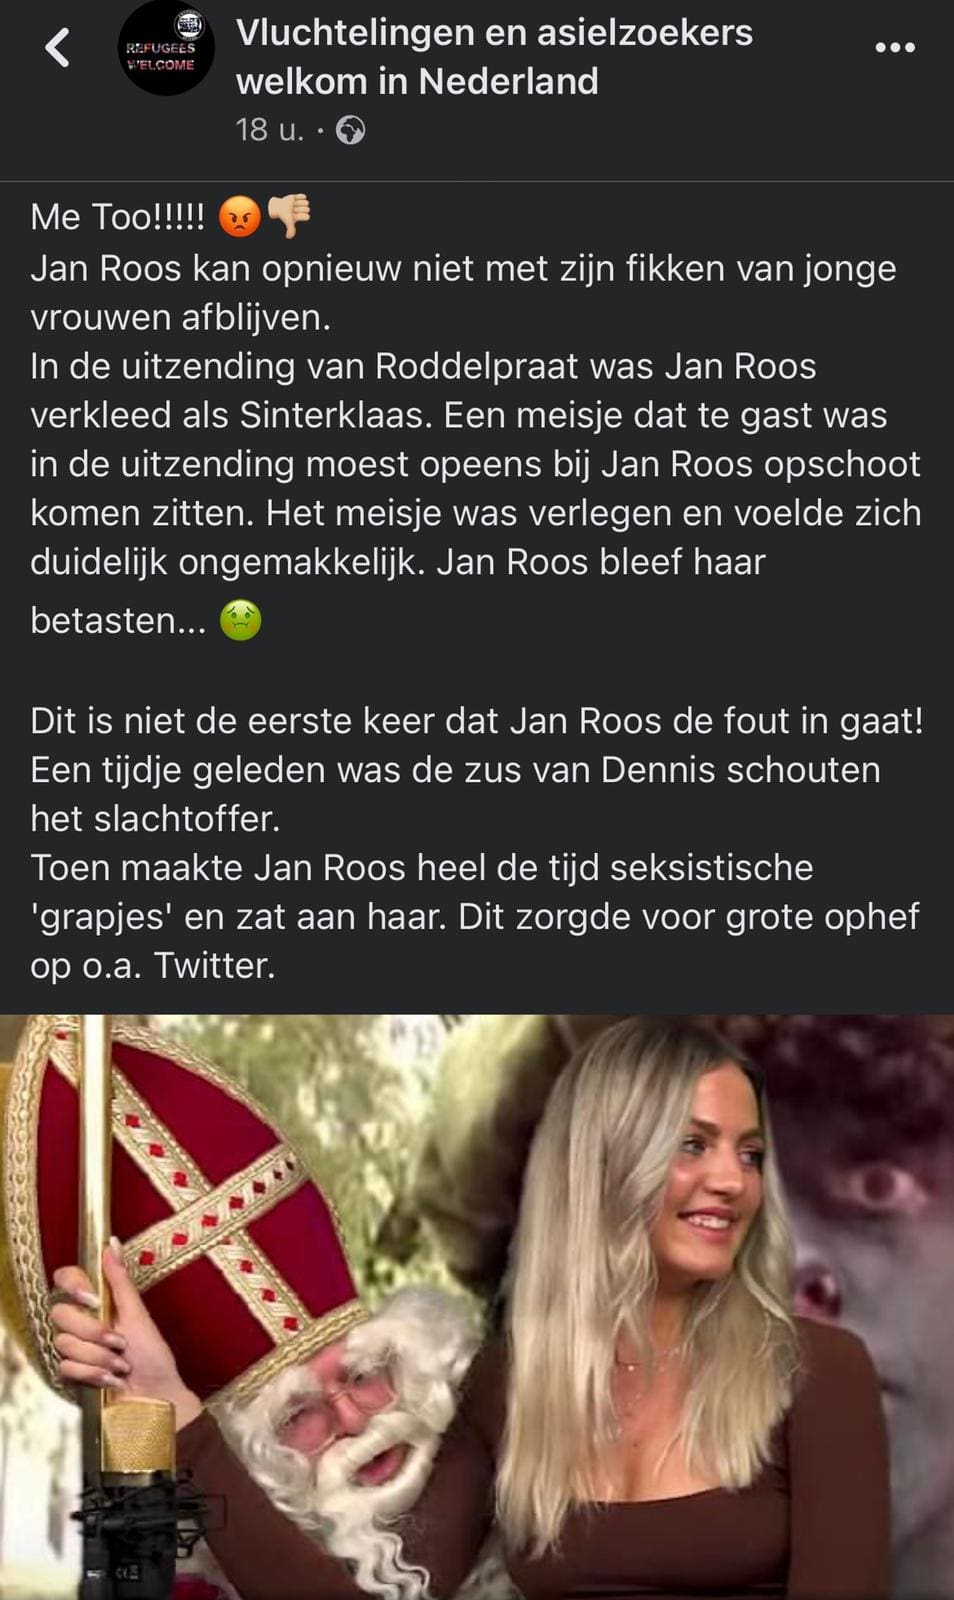Image resolution: width=954 pixels, height=1600 pixels.
Task: Open the Refugees Welcome page avatar
Action: click(x=165, y=48)
